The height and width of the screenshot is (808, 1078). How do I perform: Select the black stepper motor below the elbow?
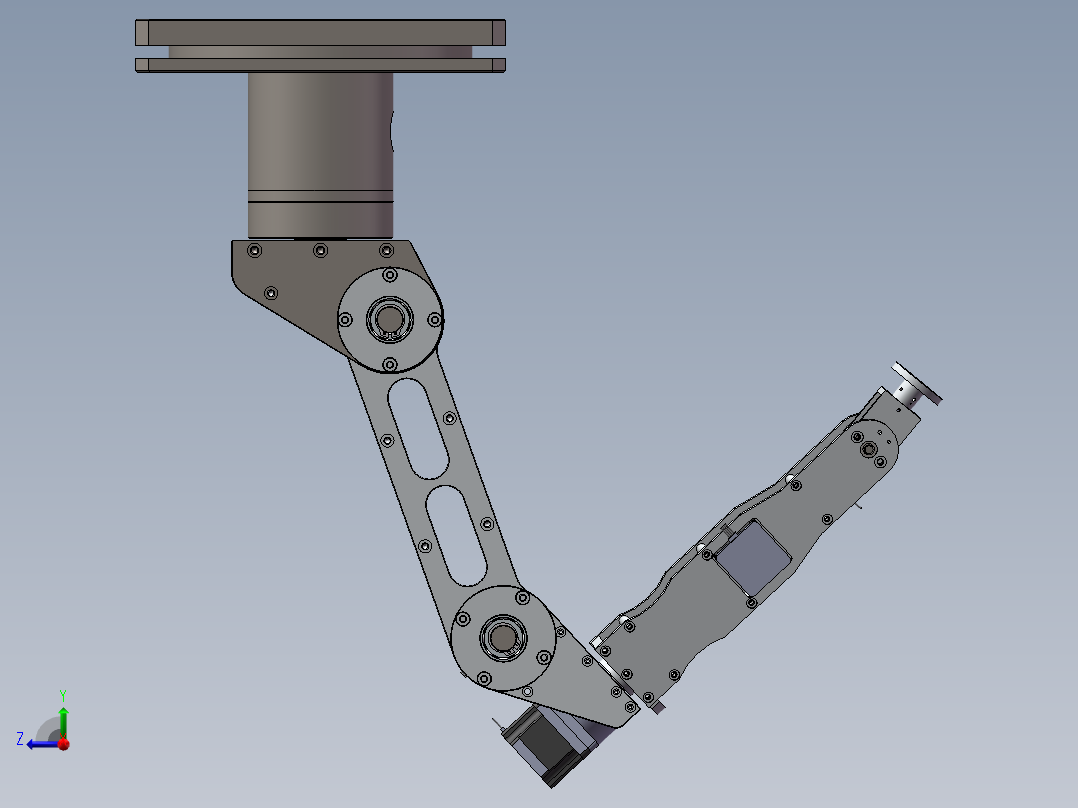547,745
